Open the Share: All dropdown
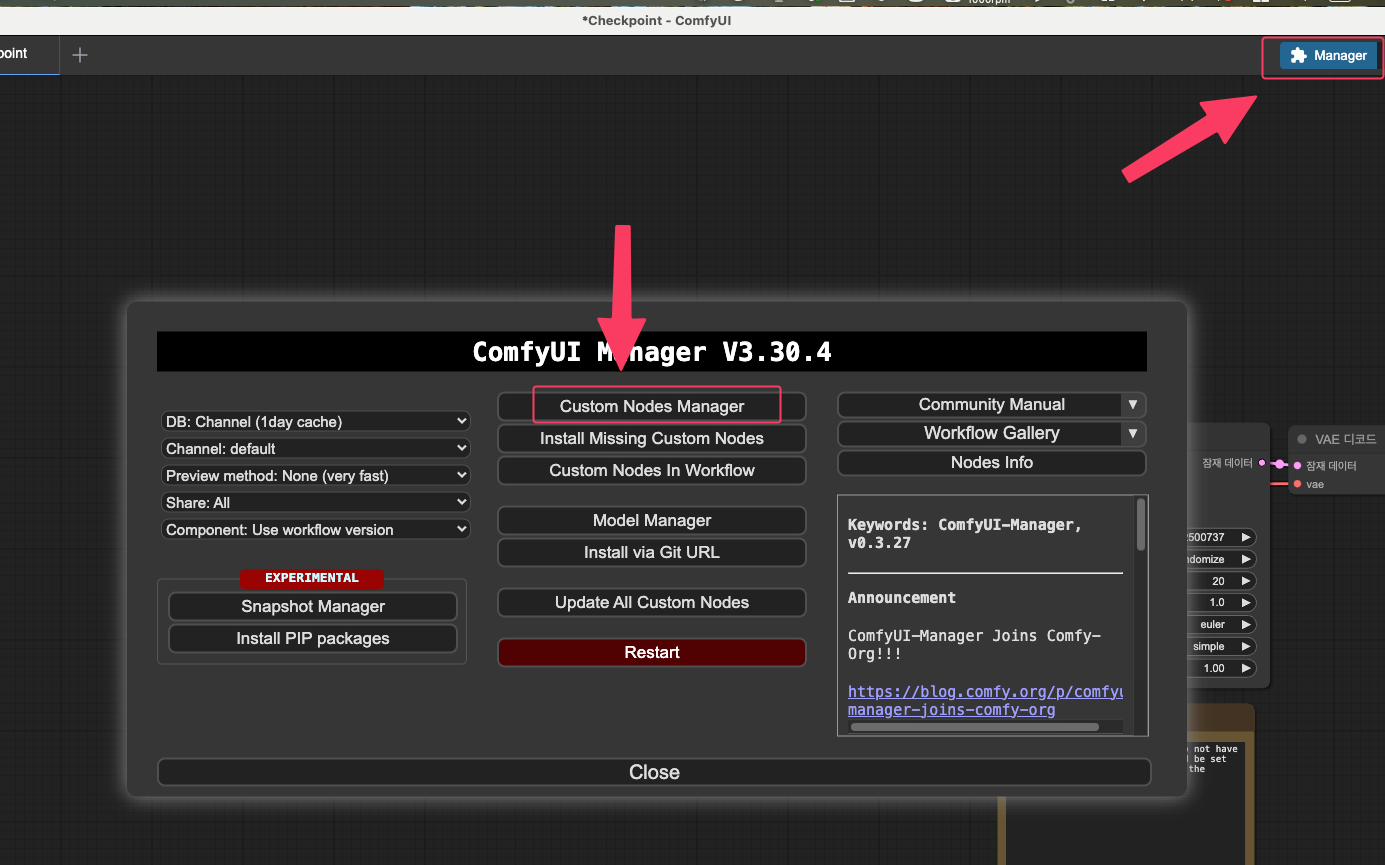Screen dimensions: 1385x865 [x=315, y=502]
